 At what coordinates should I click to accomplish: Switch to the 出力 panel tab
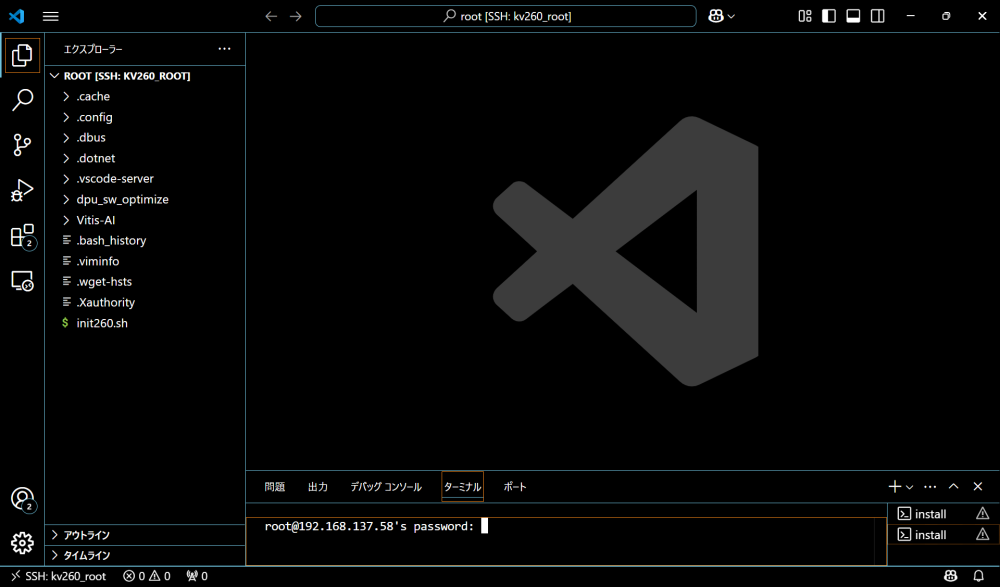[x=318, y=487]
